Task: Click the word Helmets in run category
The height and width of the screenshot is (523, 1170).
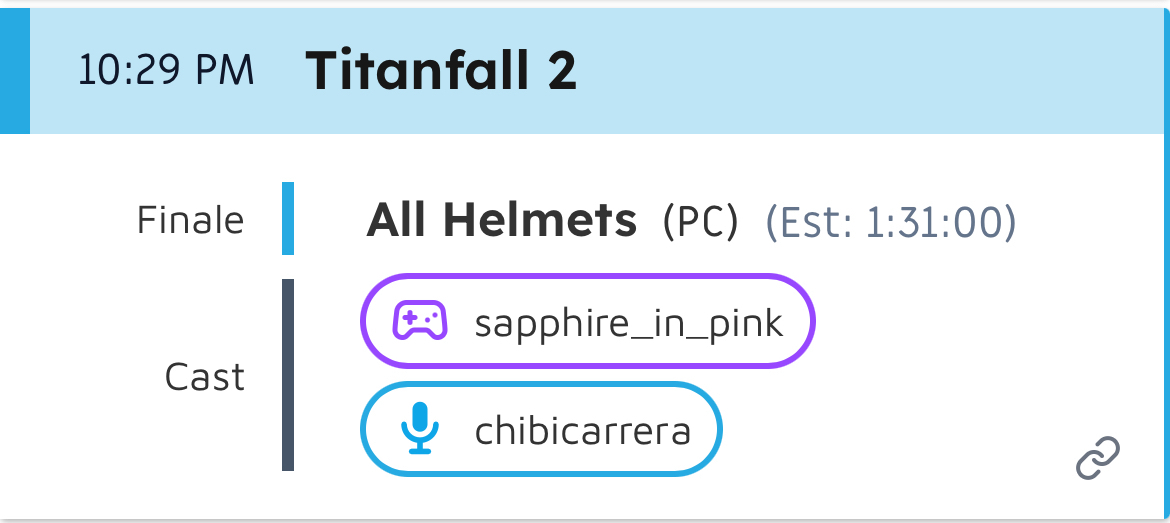Action: point(540,220)
